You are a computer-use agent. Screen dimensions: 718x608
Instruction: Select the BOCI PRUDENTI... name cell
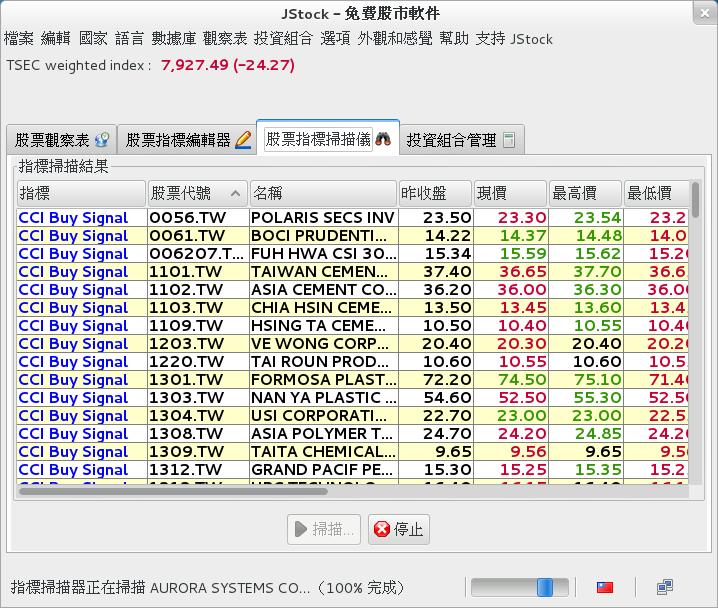pos(324,236)
